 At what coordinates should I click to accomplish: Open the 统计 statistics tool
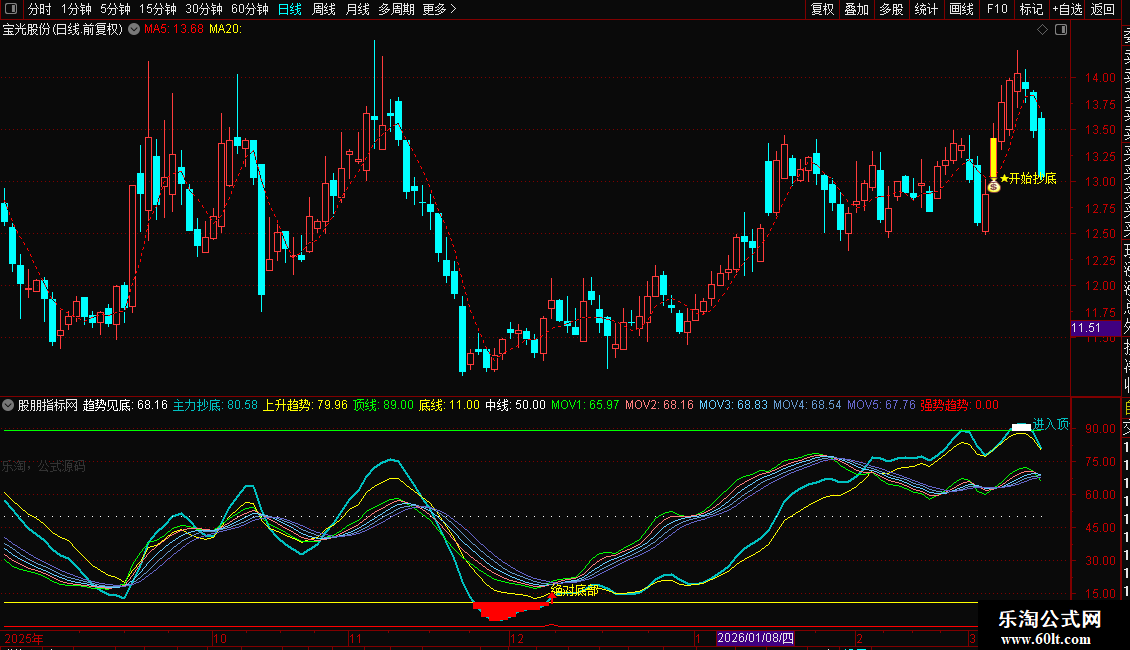click(x=926, y=9)
